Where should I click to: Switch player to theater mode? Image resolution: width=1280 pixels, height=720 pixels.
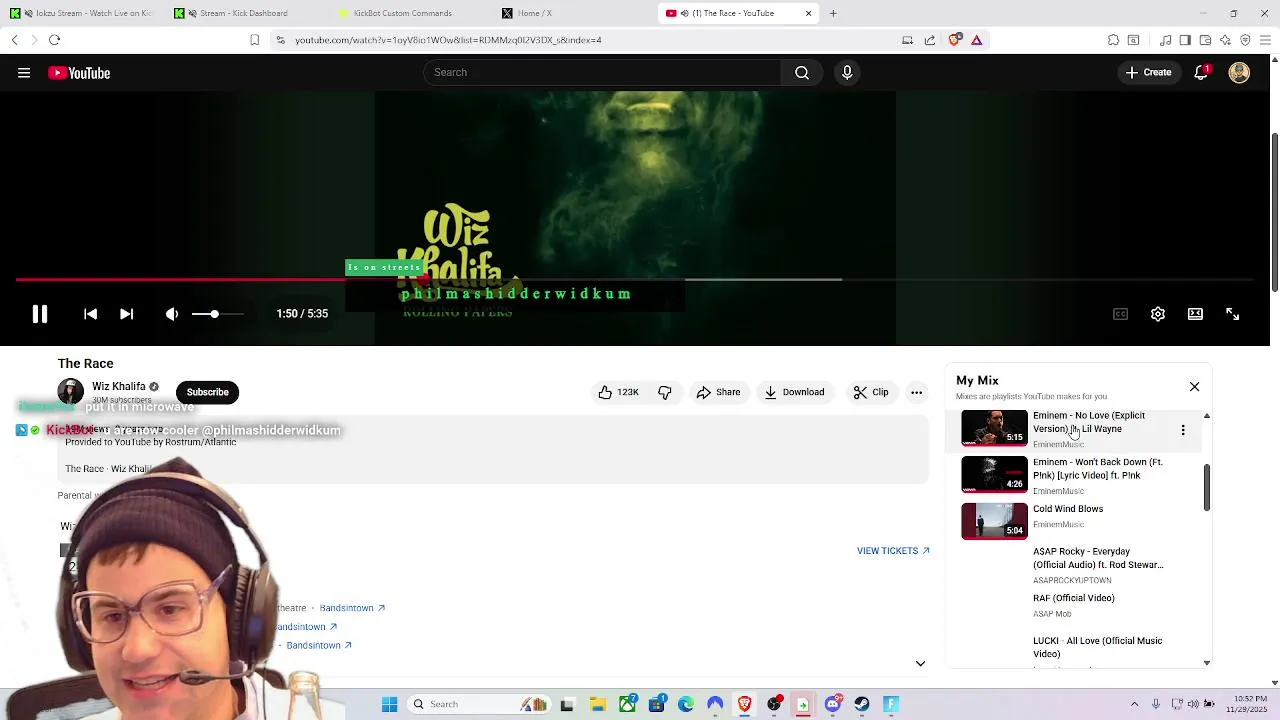coord(1195,314)
